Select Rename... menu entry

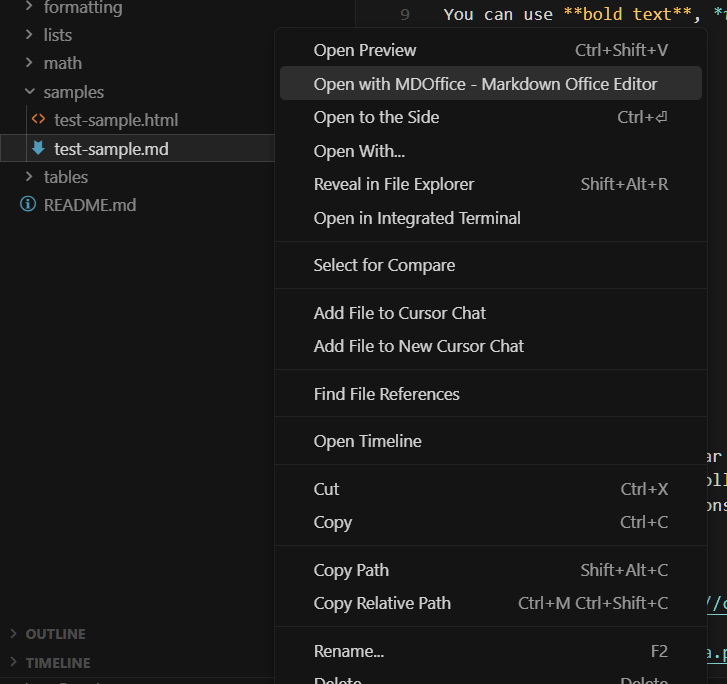[x=491, y=651]
